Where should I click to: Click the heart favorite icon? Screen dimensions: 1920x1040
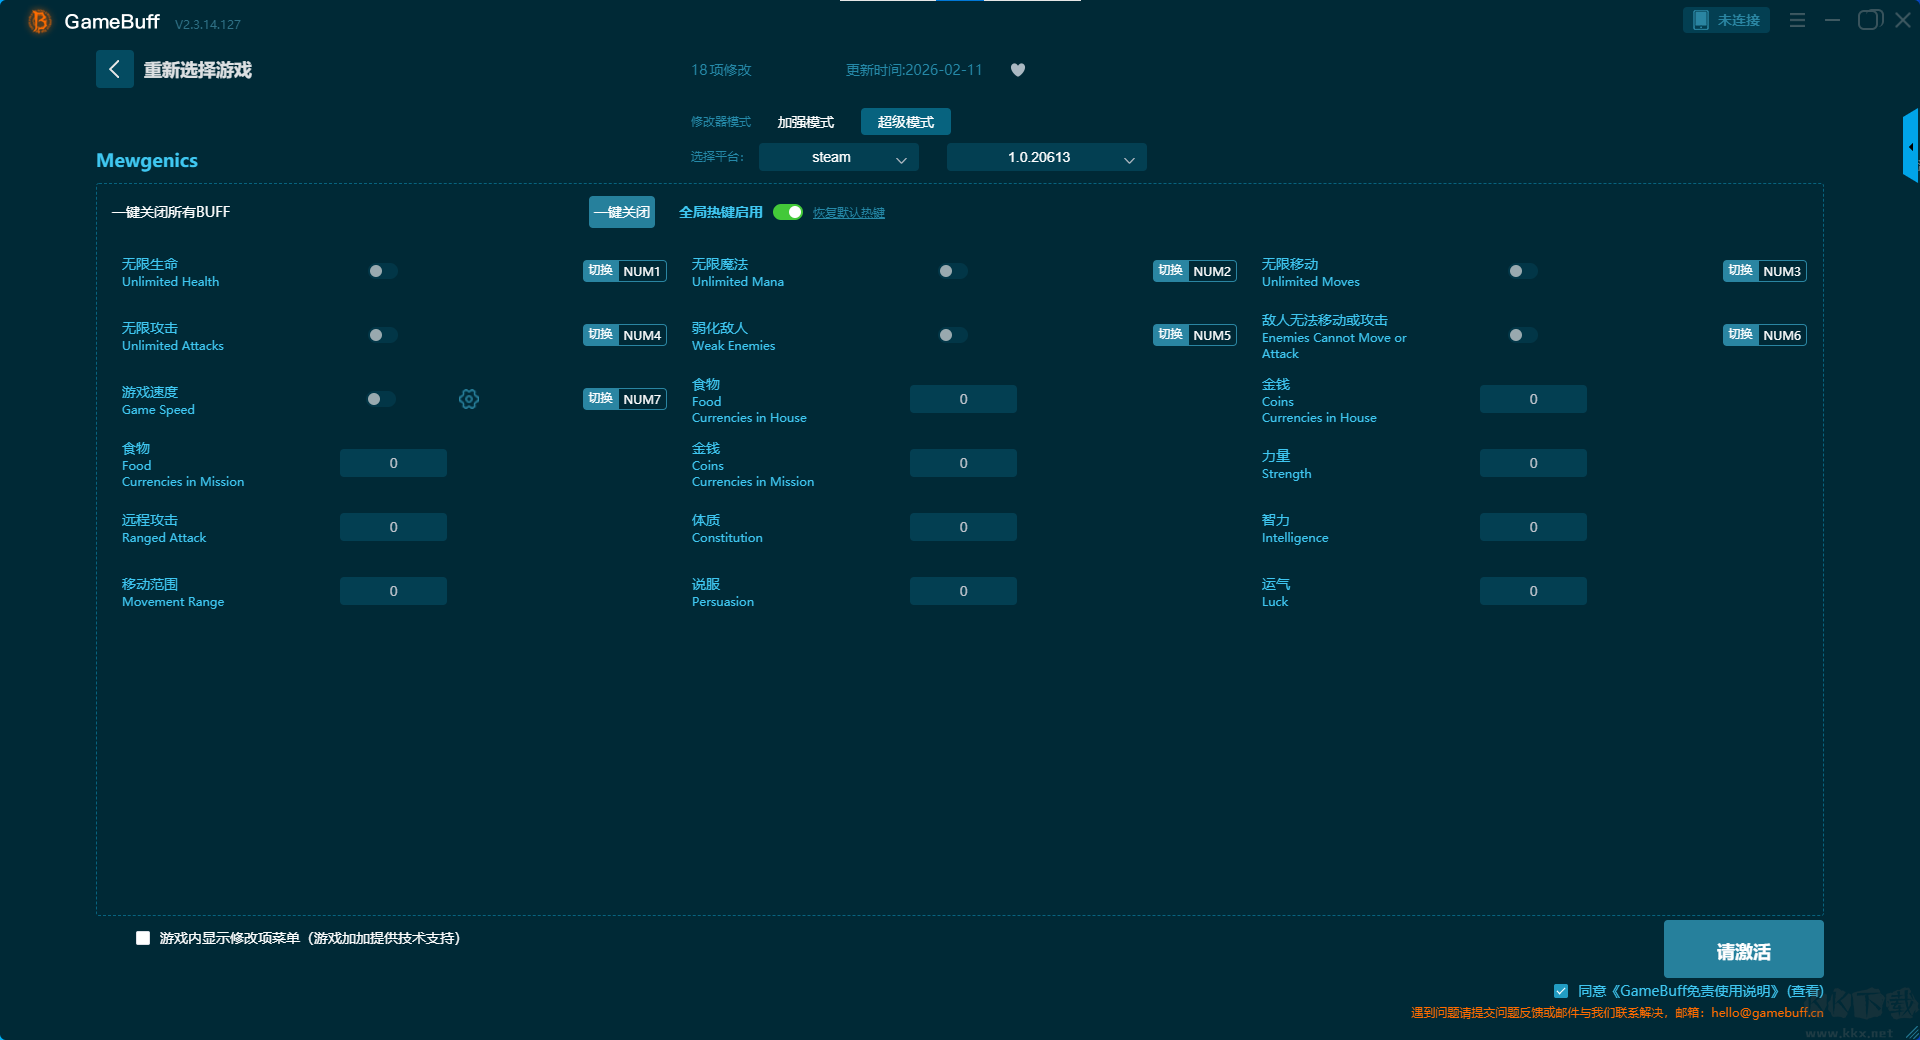click(x=1017, y=70)
